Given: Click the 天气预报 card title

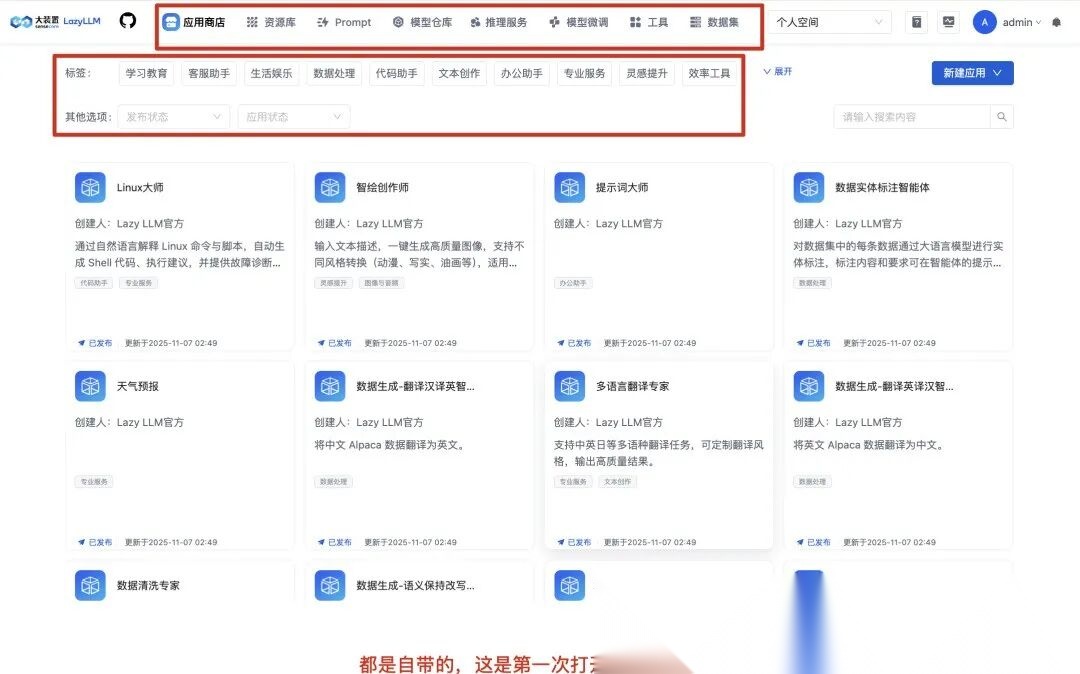Looking at the screenshot, I should 138,386.
